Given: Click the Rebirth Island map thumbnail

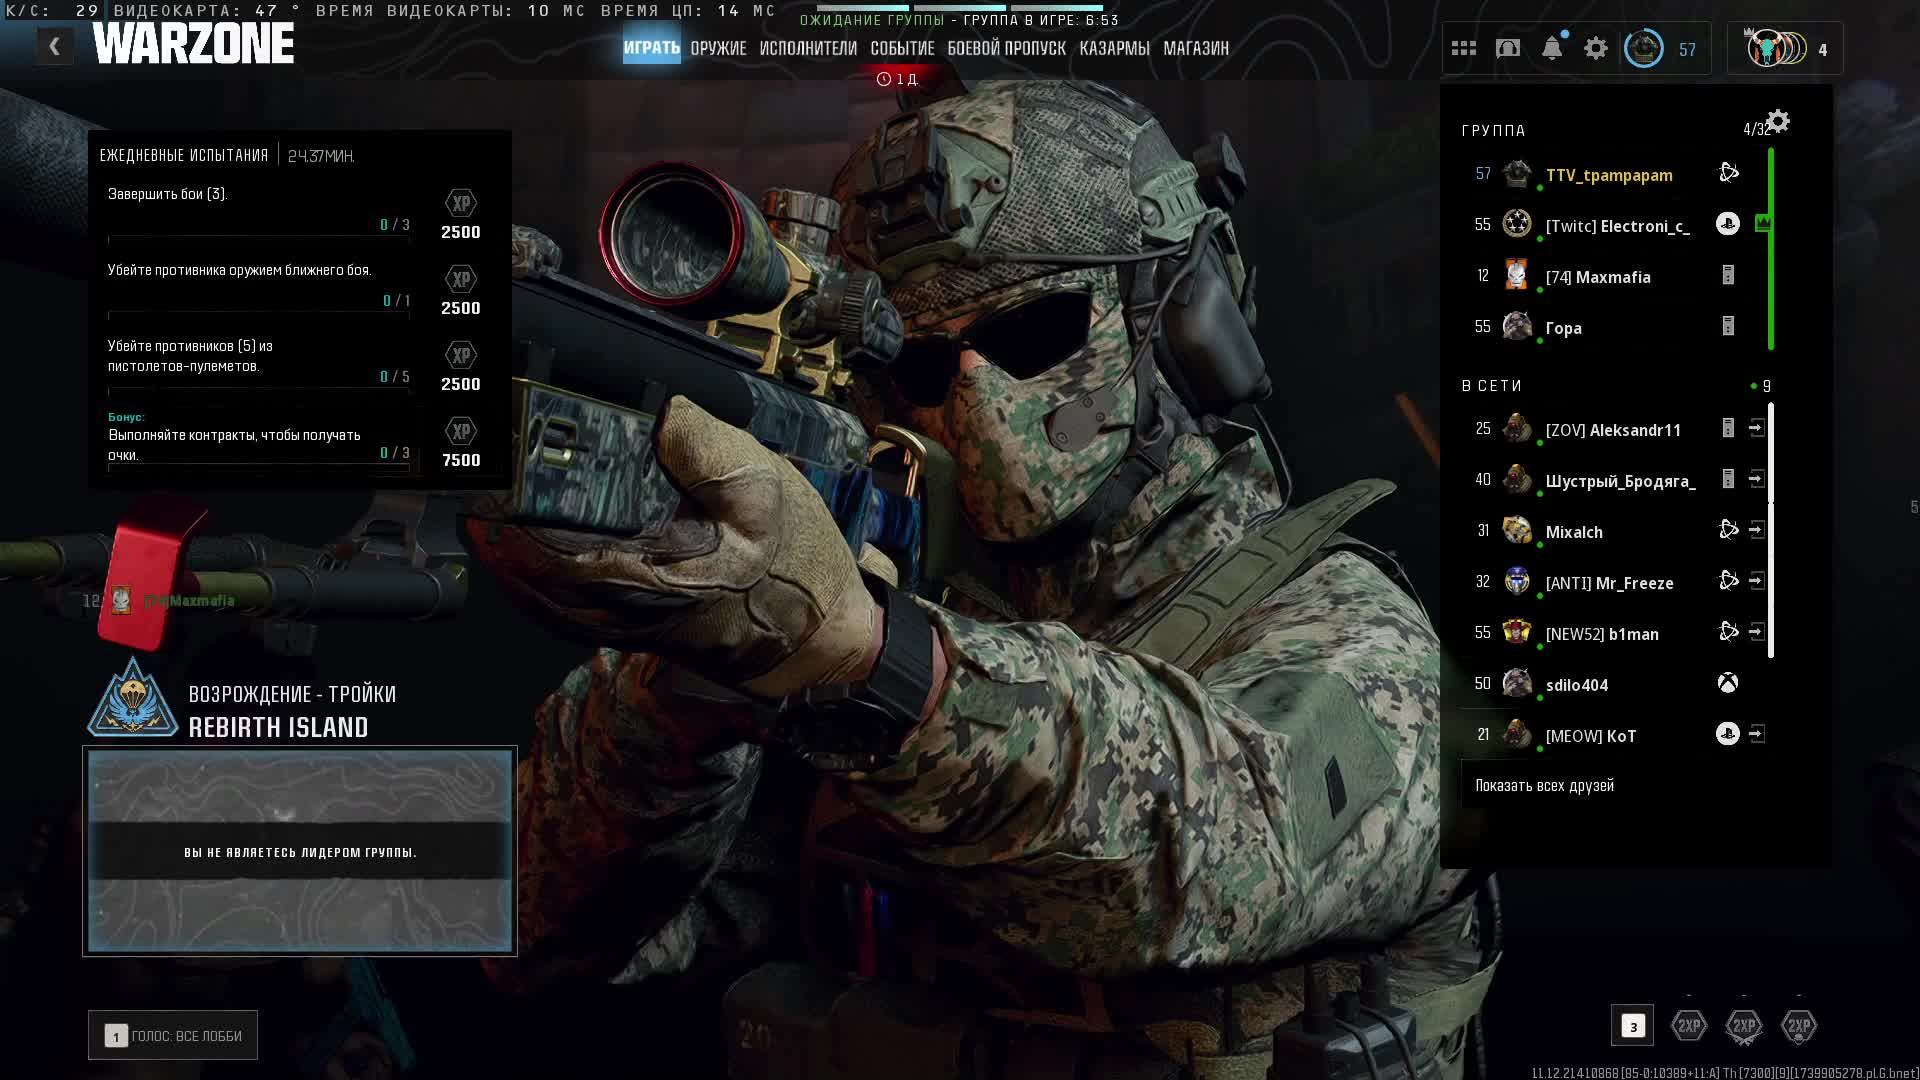Looking at the screenshot, I should click(x=300, y=851).
